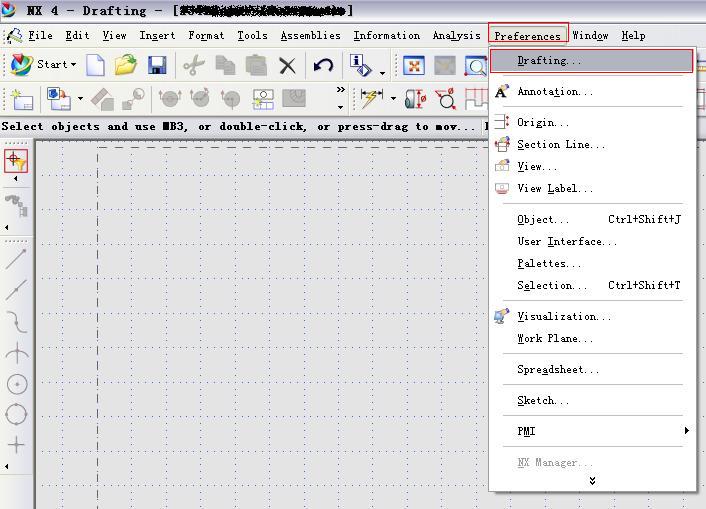Click the Paste clipboard icon
The height and width of the screenshot is (509, 706).
coord(256,65)
